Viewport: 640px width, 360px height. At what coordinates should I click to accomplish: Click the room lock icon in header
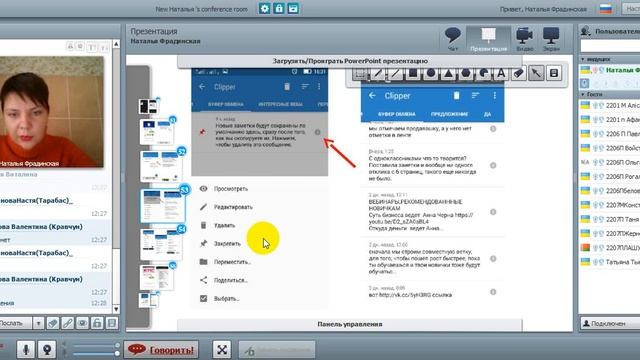[279, 8]
